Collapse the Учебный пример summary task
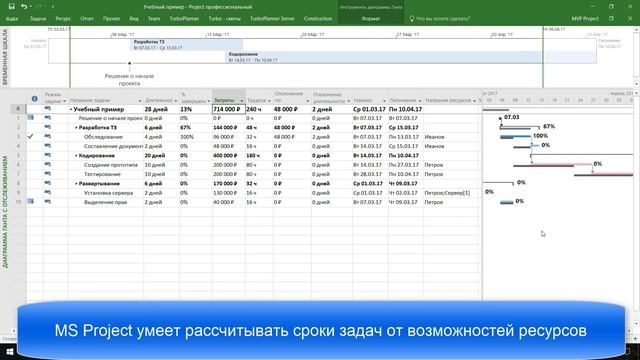Viewport: 640px width, 360px height. pyautogui.click(x=71, y=109)
